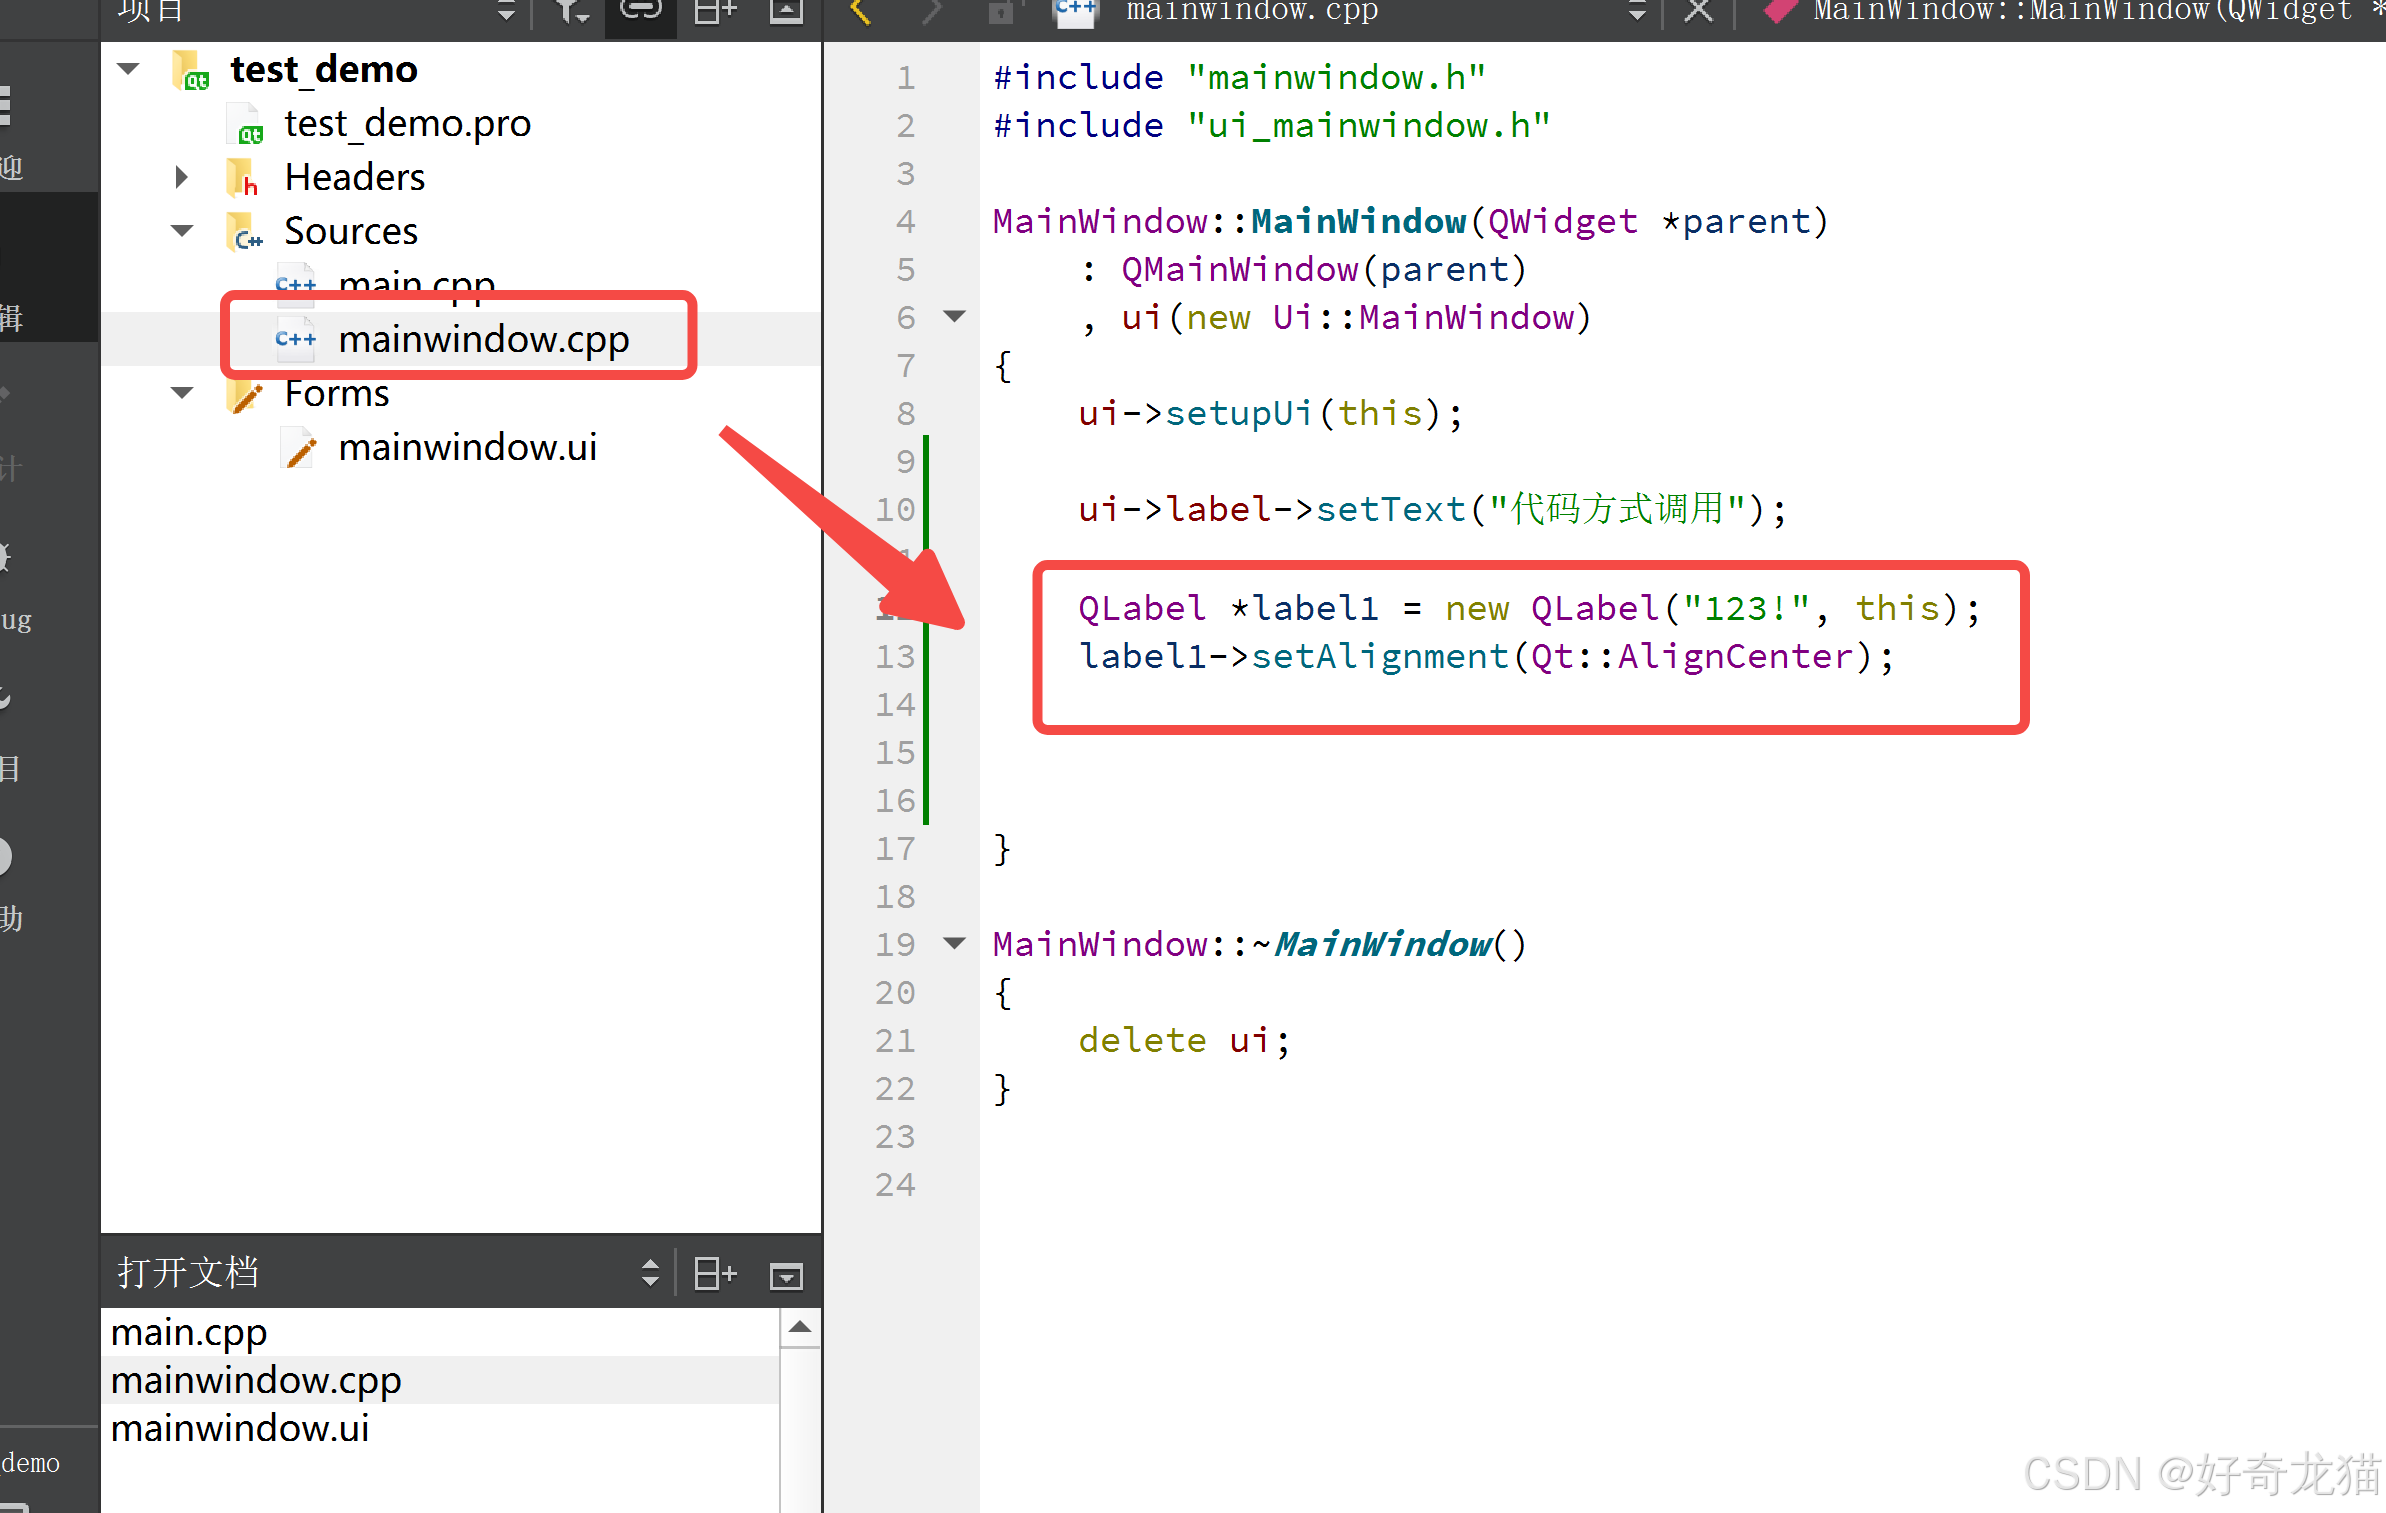Viewport: 2386px width, 1513px height.
Task: Collapse the Forms folder
Action: click(x=182, y=393)
